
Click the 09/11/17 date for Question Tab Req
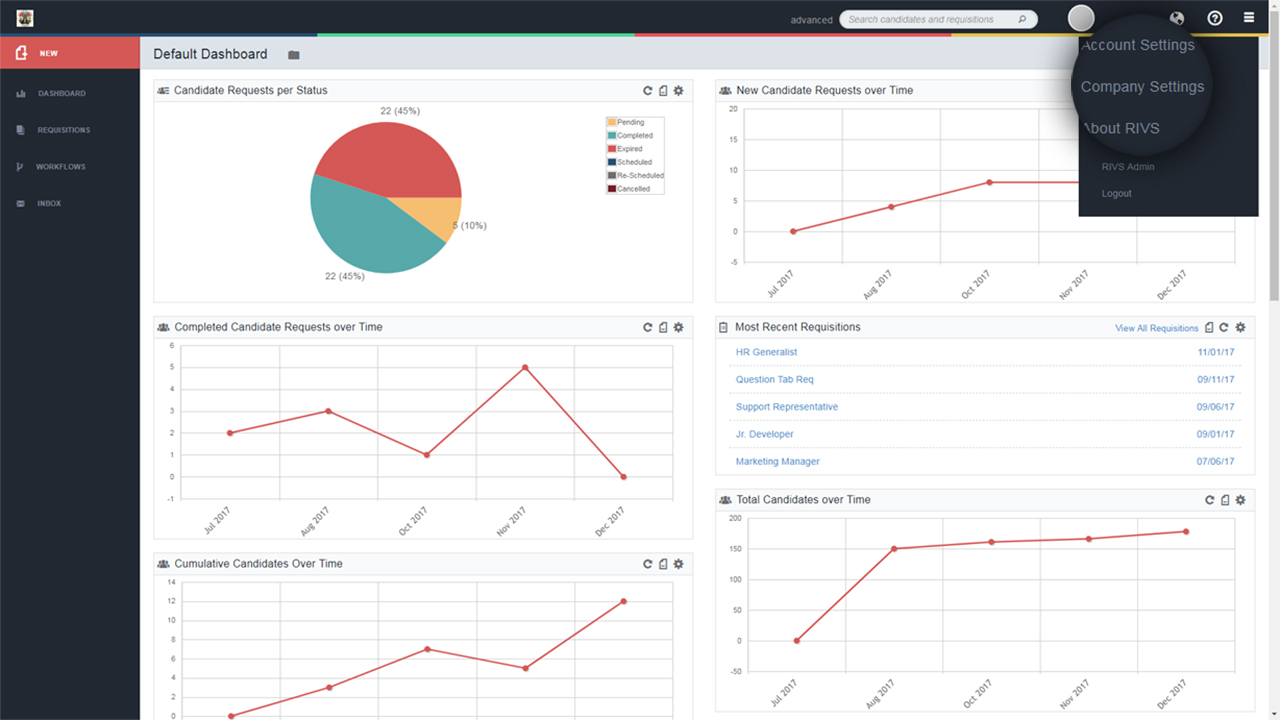click(1215, 379)
